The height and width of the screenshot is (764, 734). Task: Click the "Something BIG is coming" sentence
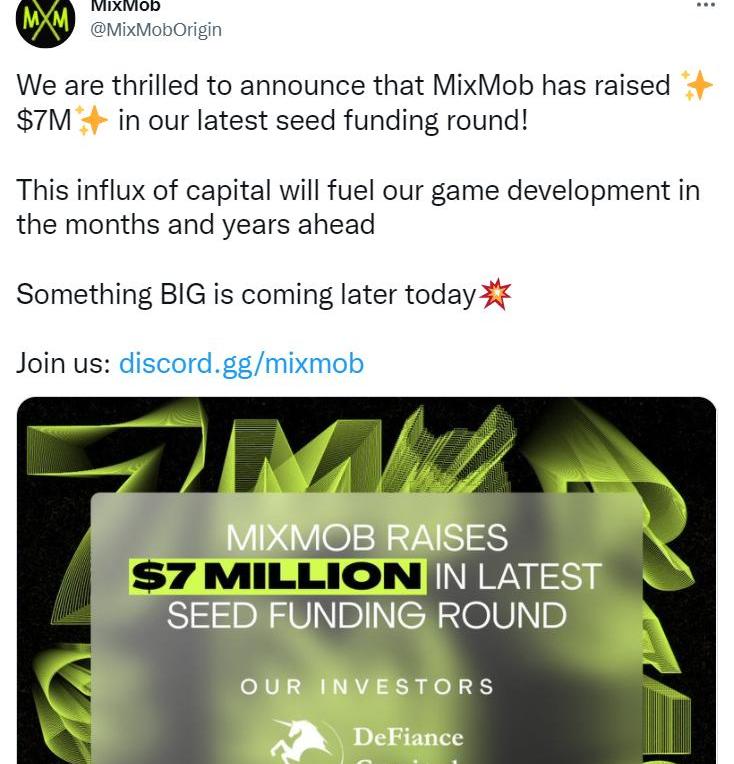coord(245,295)
